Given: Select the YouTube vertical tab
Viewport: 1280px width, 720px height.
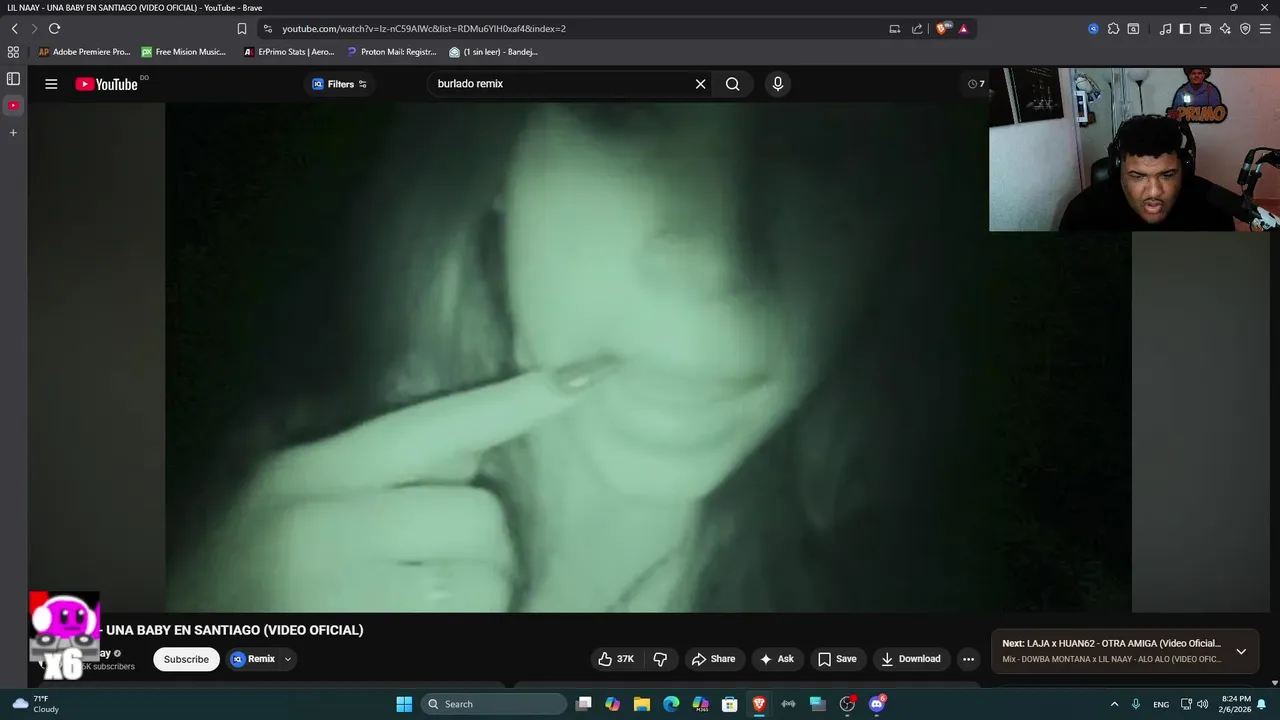Looking at the screenshot, I should [x=13, y=105].
